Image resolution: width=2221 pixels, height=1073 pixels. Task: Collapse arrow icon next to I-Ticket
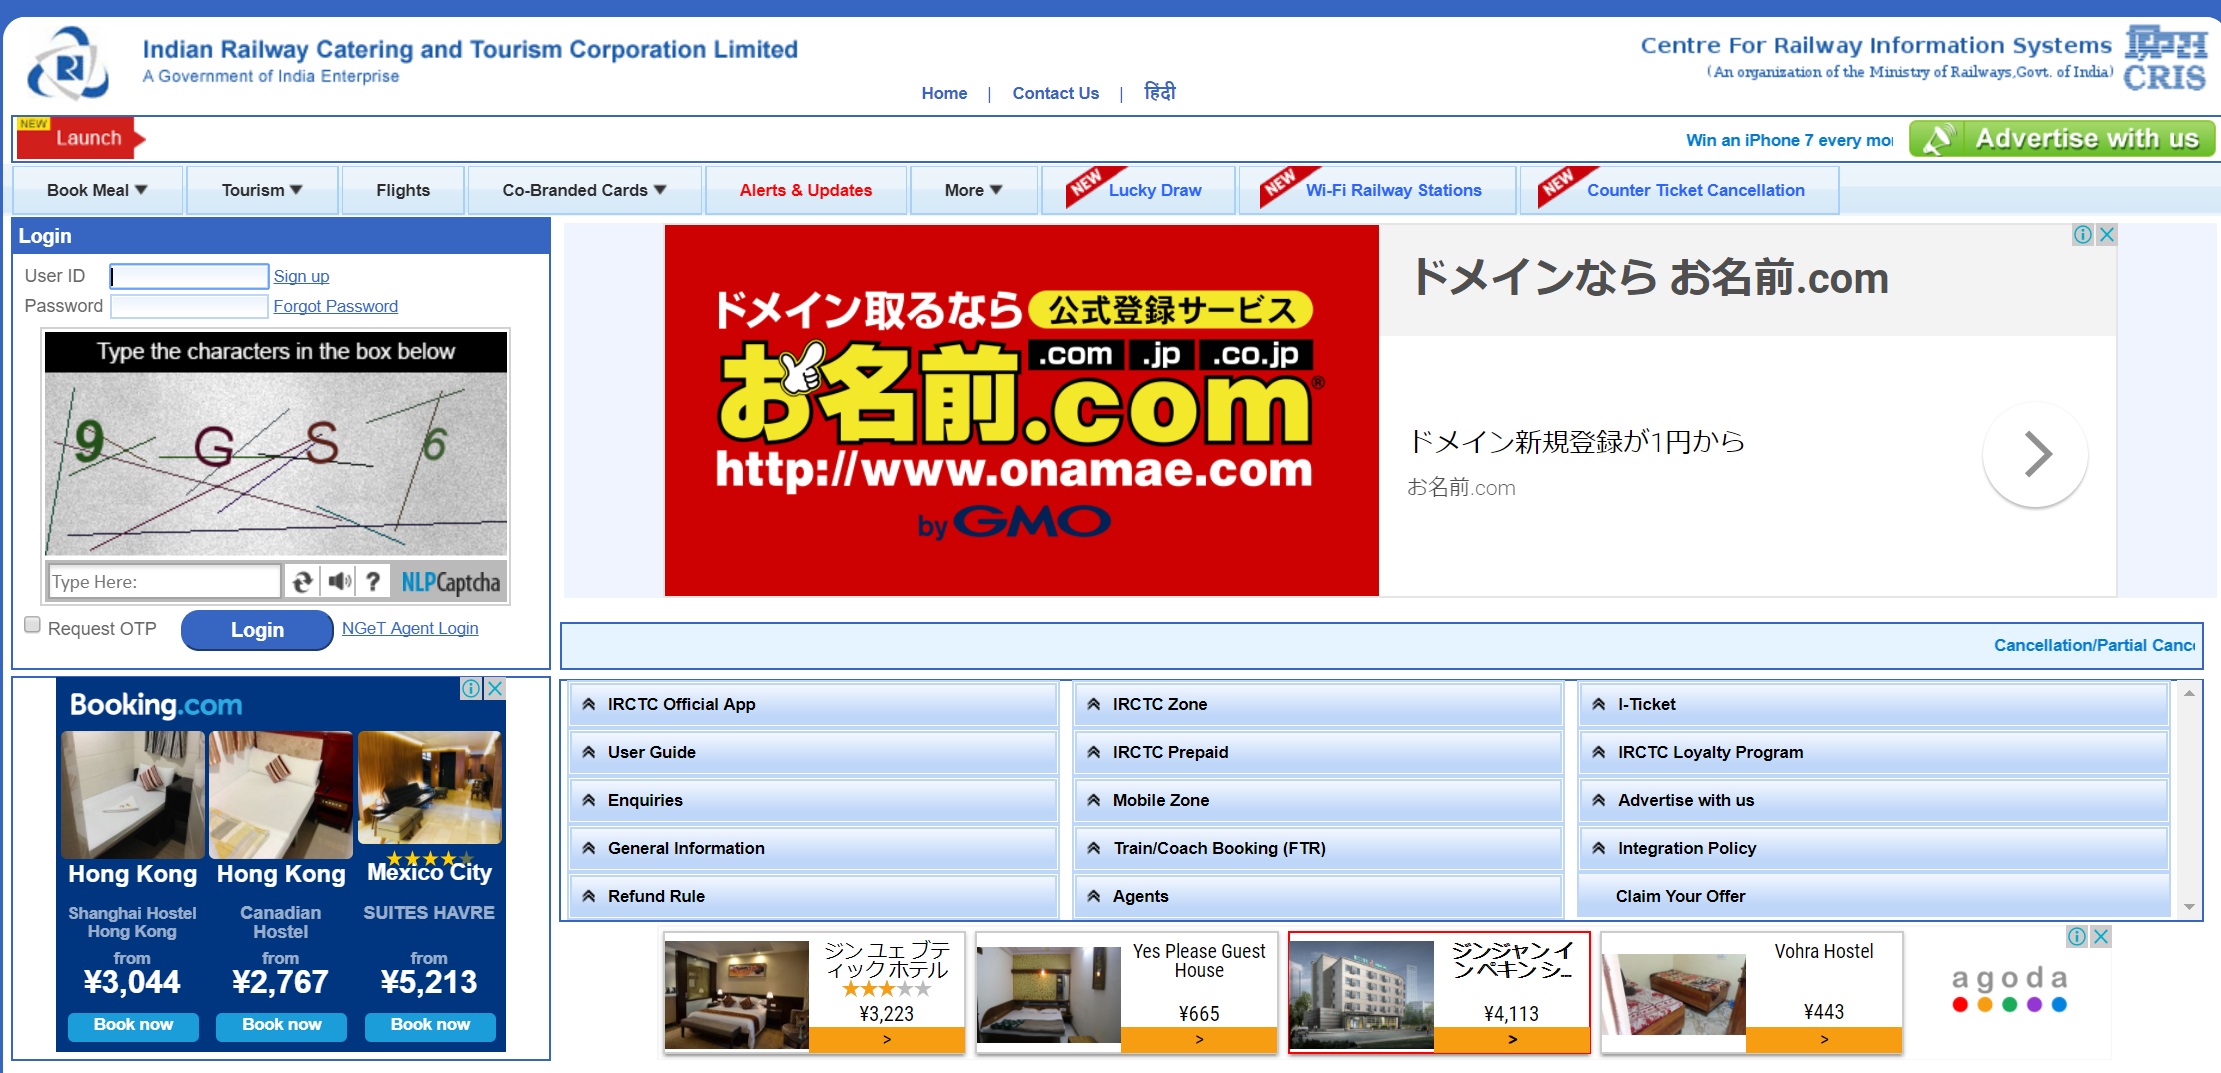pyautogui.click(x=1599, y=704)
